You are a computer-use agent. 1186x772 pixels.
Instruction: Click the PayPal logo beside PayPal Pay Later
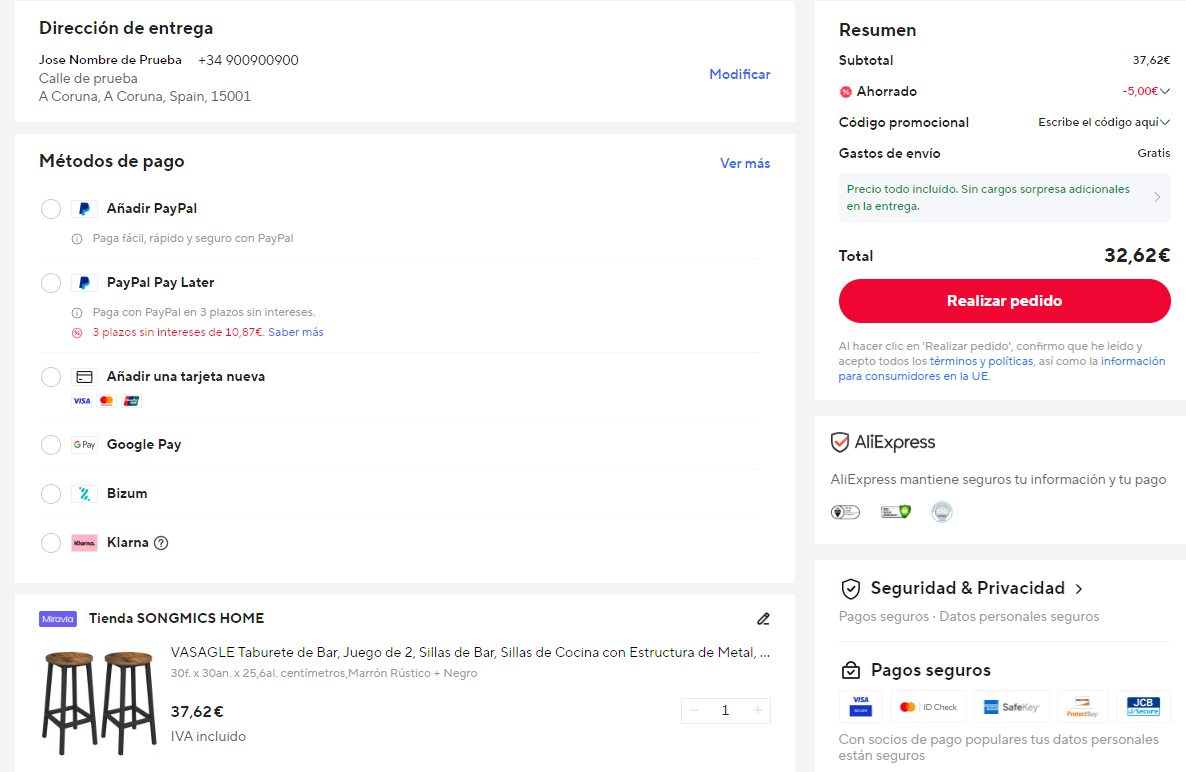point(84,283)
